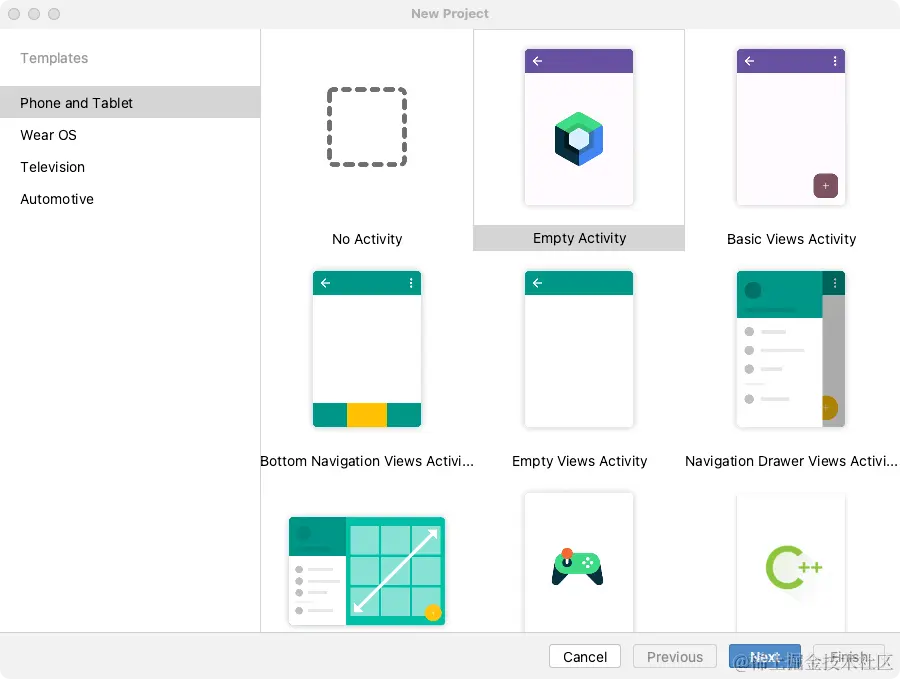Pick the Navigation Drawer Views Activity preview

[790, 349]
